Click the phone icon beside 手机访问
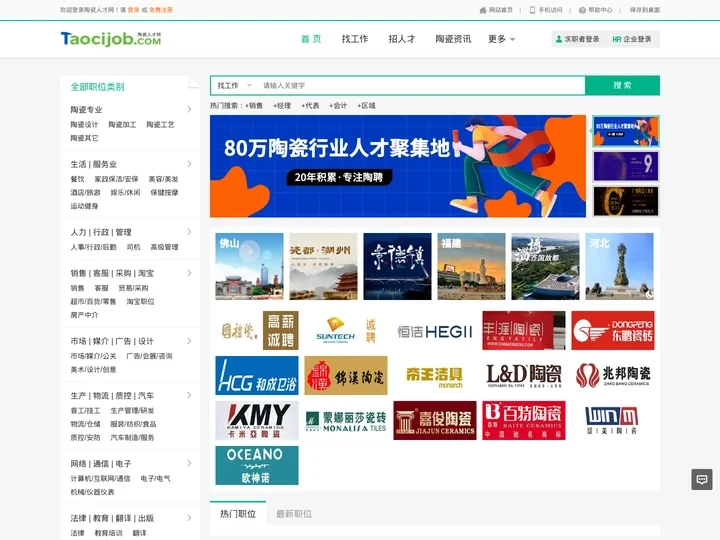This screenshot has width=720, height=540. [532, 10]
